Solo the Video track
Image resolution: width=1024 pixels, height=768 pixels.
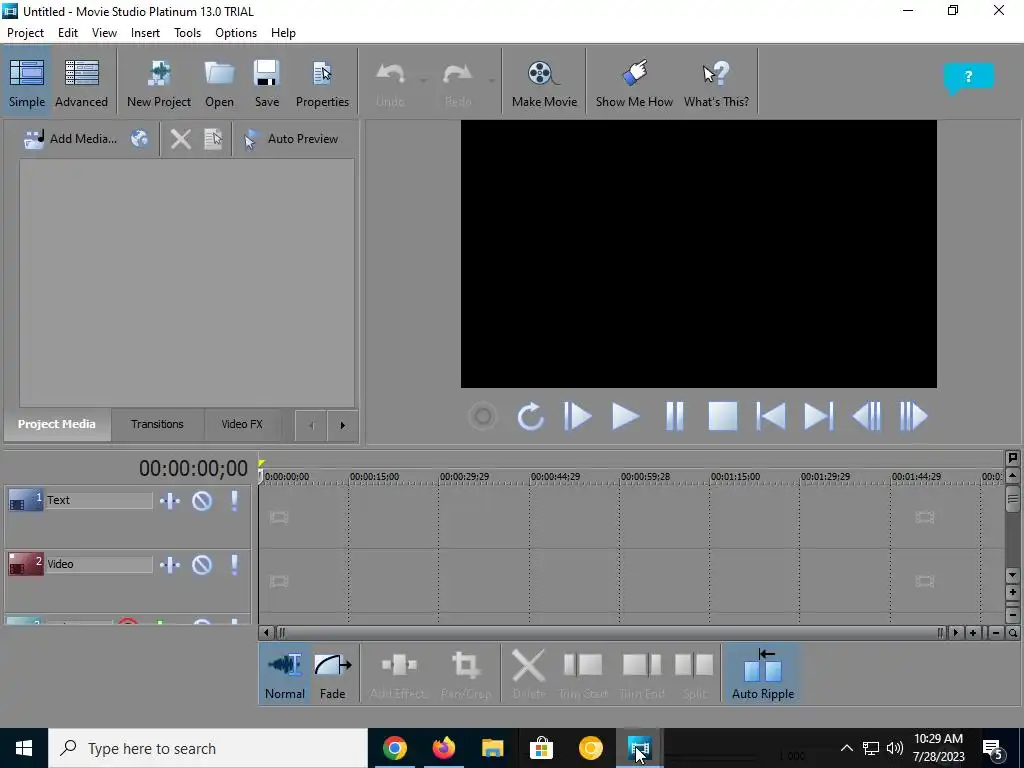click(x=234, y=565)
